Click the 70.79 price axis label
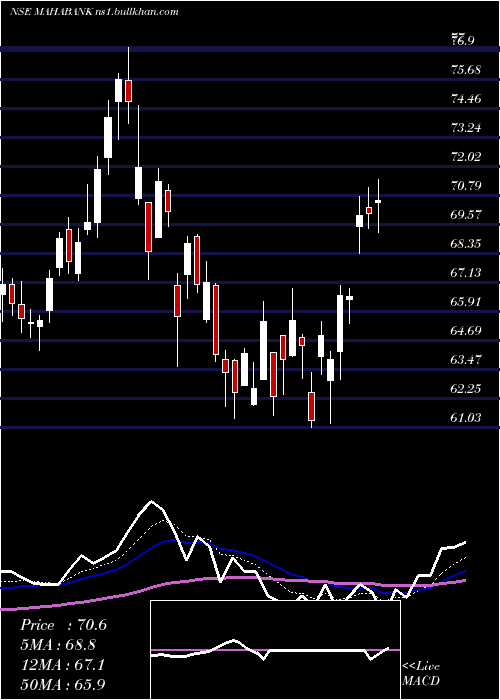The image size is (500, 700). (466, 185)
